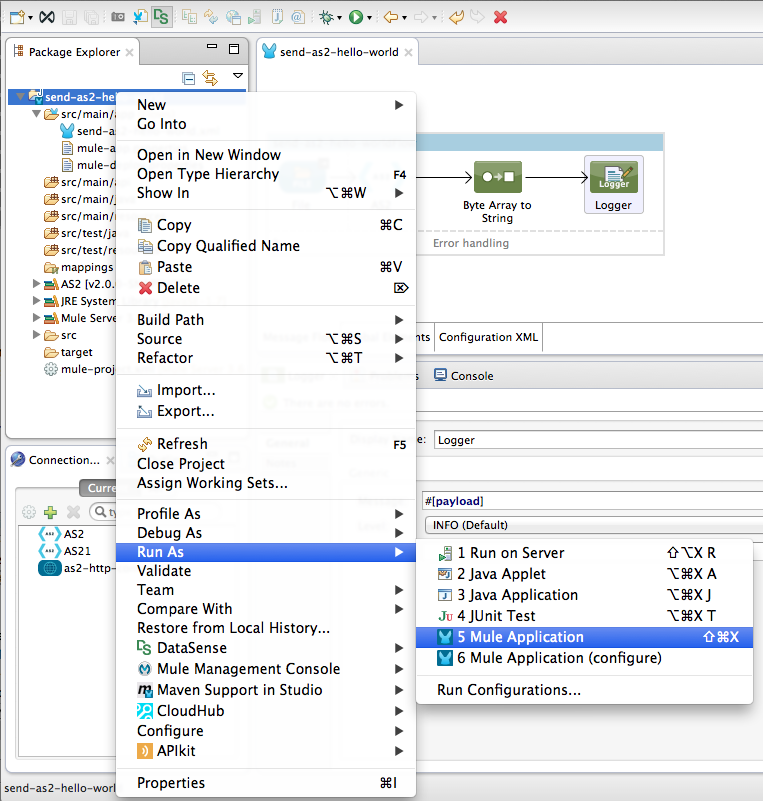Open the Run button dropdown arrow

click(x=369, y=17)
